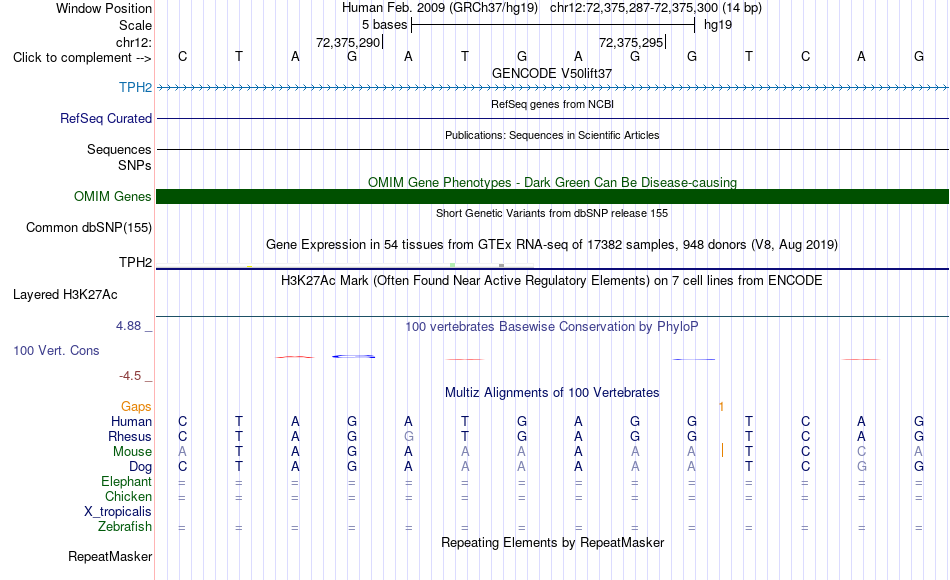
Task: Click 'Repeating Elements by RepeatMasker' title
Action: click(552, 542)
